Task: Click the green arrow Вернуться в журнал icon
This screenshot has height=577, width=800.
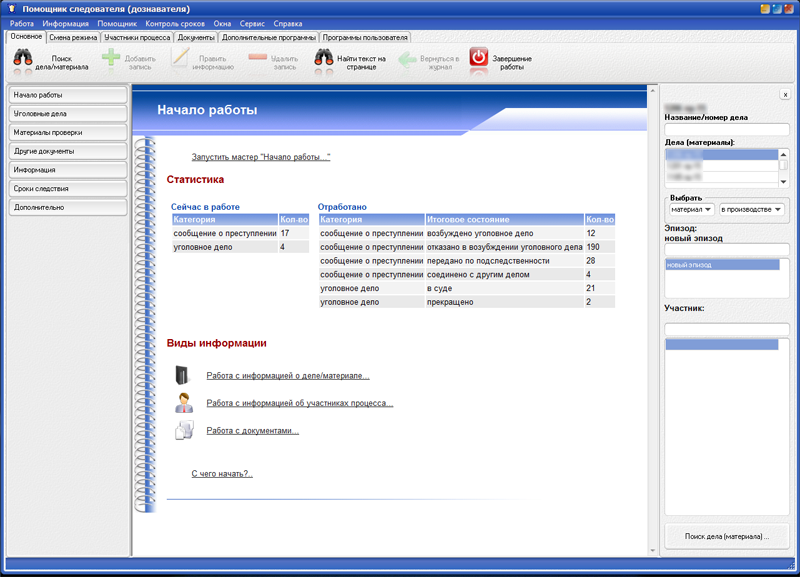Action: coord(407,59)
